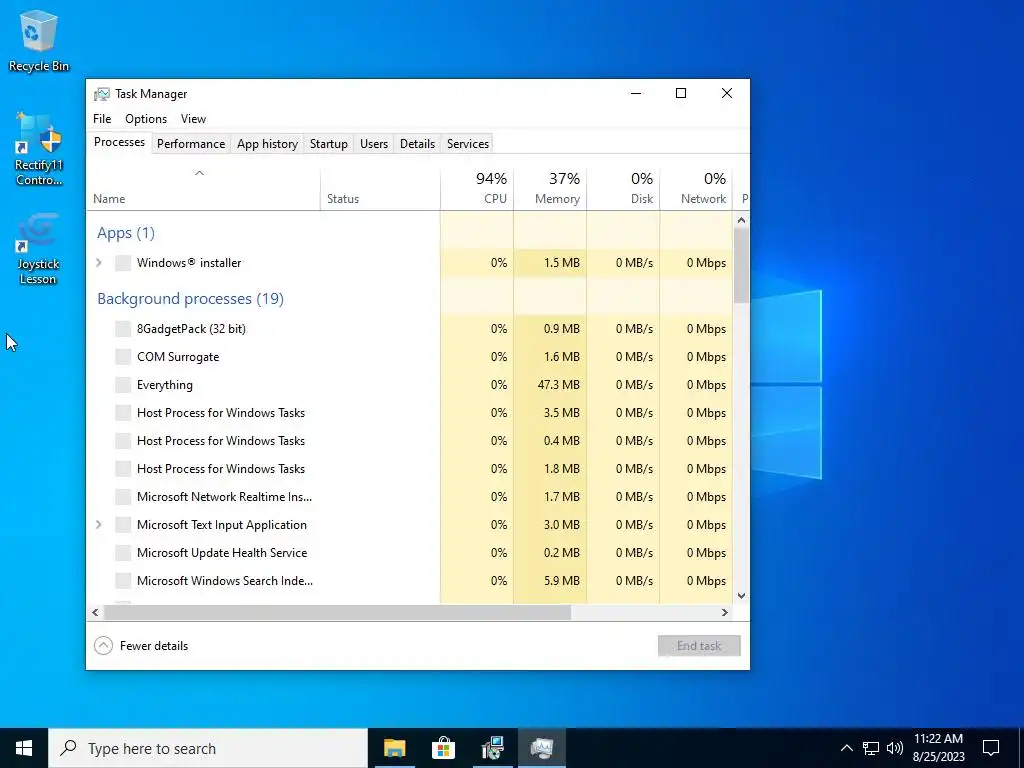Open Microsoft Store from the taskbar
The width and height of the screenshot is (1024, 768).
(x=443, y=748)
